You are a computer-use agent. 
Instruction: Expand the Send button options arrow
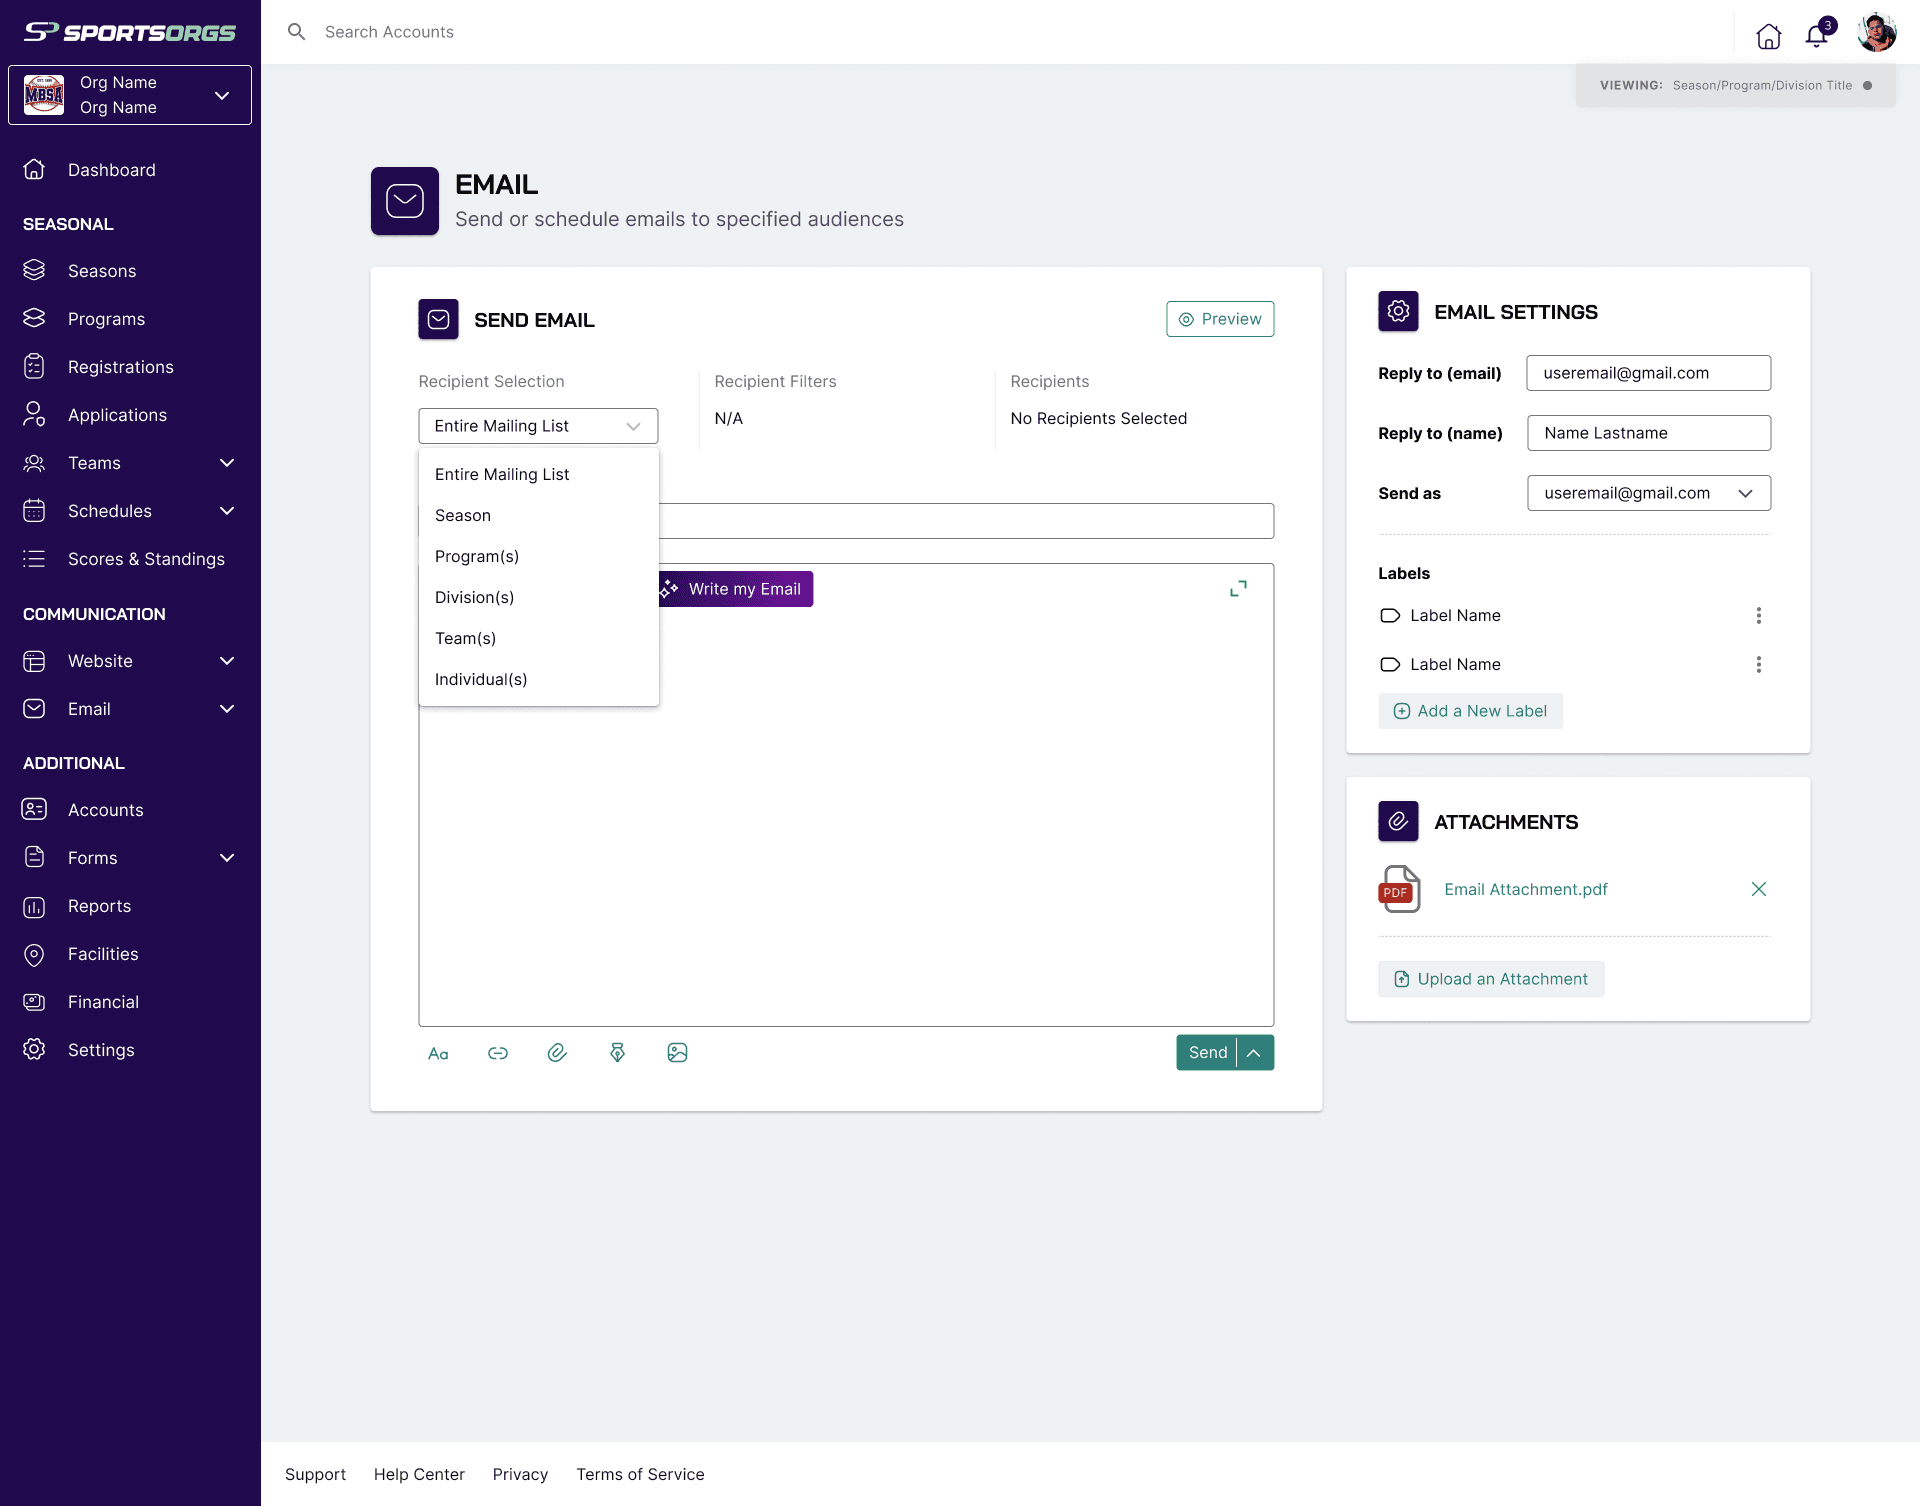[x=1254, y=1053]
